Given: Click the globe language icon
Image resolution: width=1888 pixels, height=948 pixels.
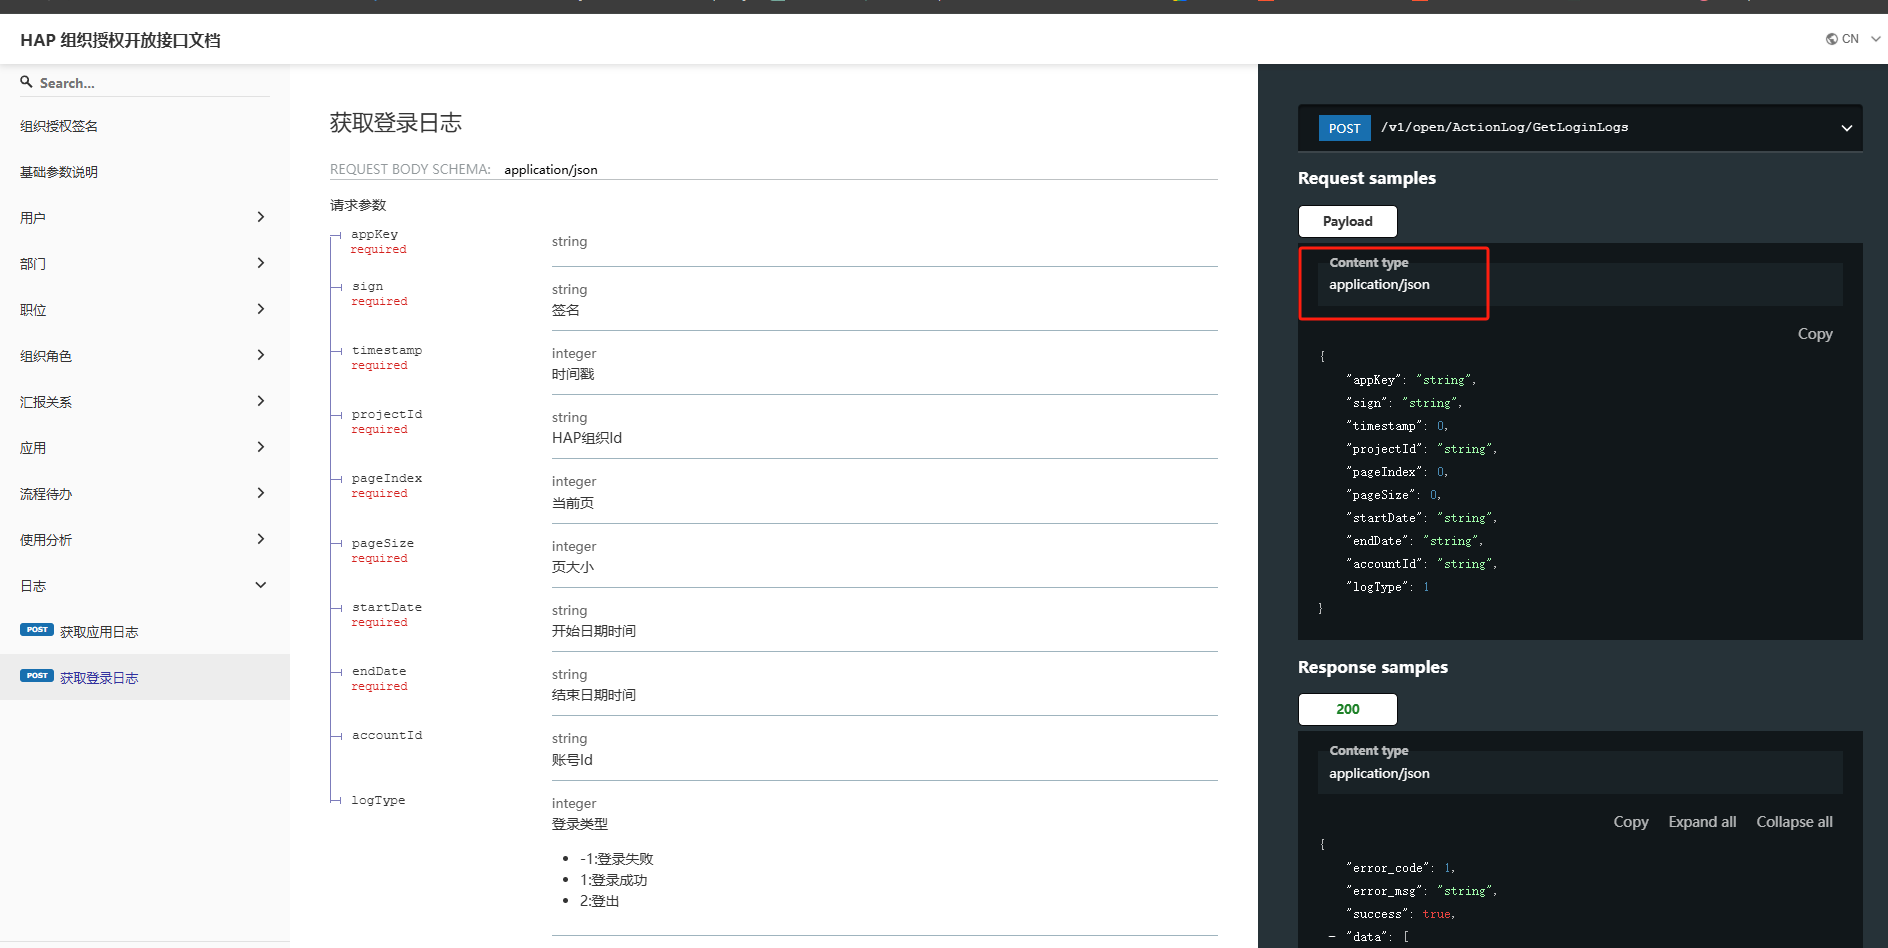Looking at the screenshot, I should click(x=1831, y=39).
